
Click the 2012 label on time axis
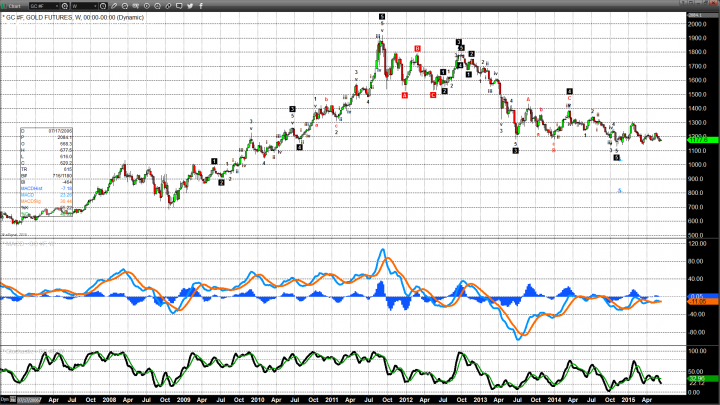(x=406, y=400)
